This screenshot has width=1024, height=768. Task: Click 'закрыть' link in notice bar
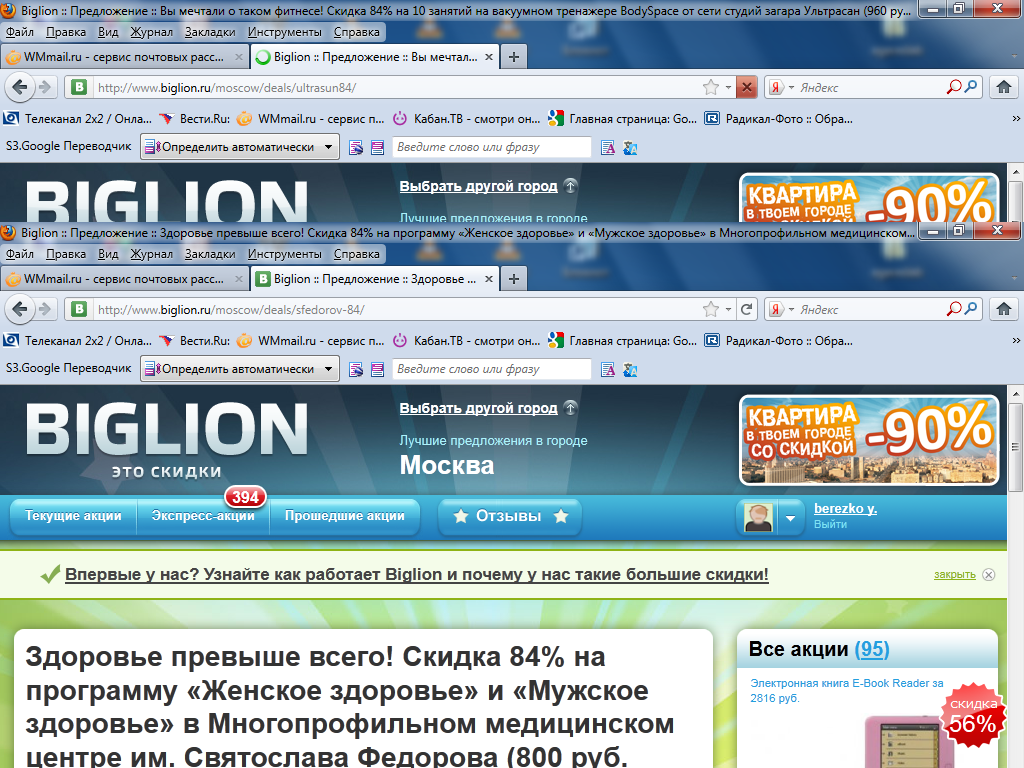tap(954, 575)
